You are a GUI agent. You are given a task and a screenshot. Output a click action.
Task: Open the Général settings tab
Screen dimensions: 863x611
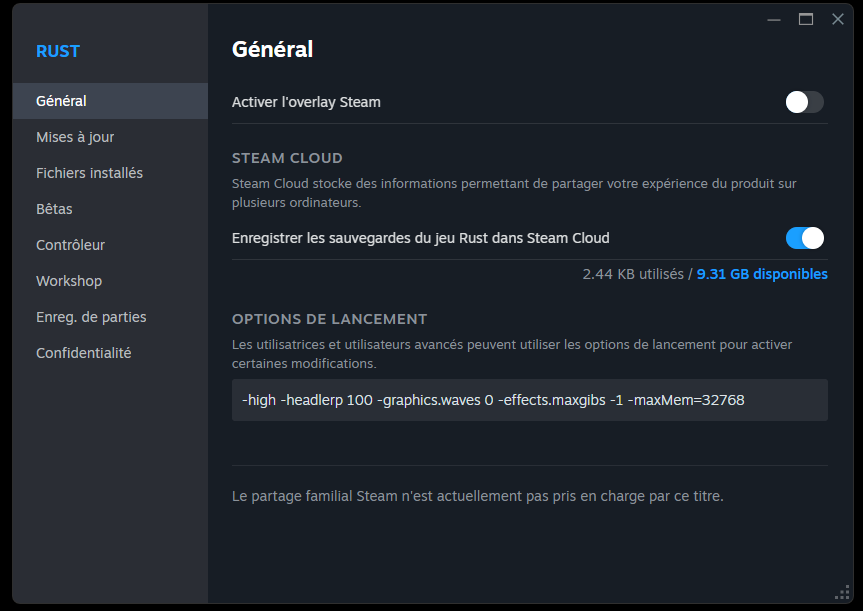point(61,101)
